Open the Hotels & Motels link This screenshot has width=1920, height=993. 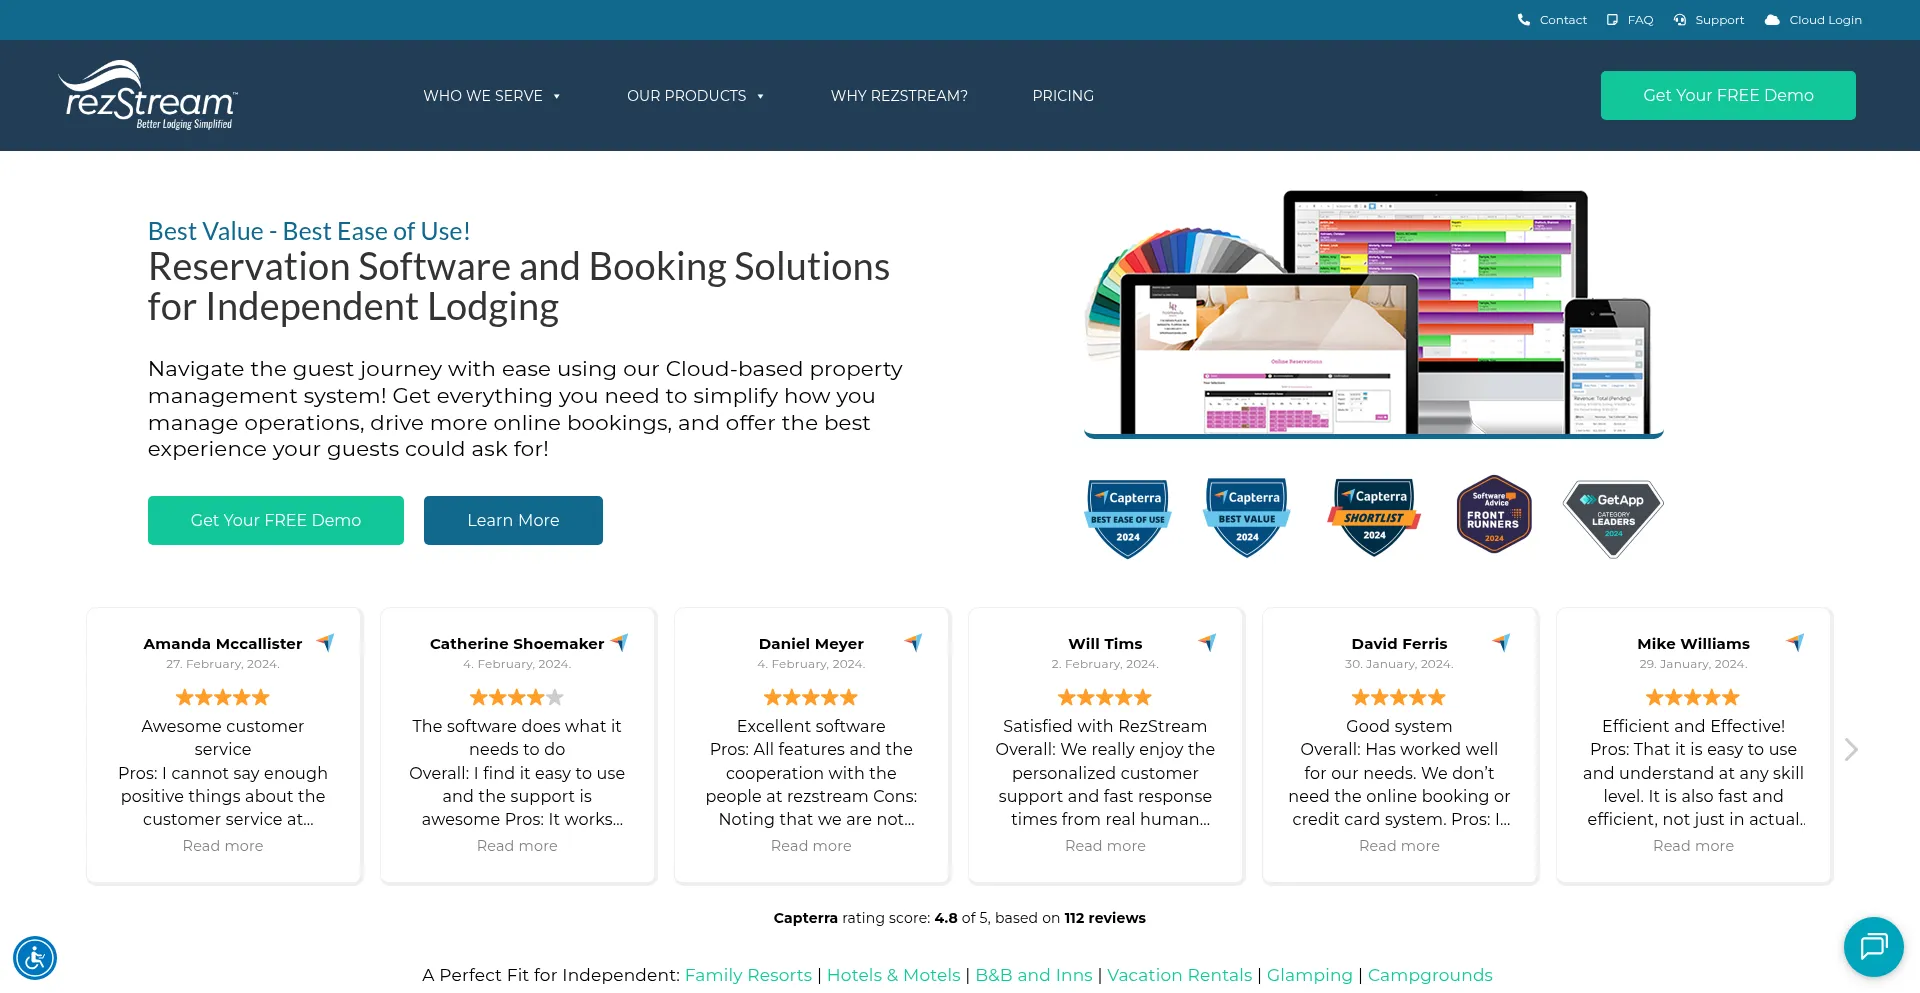click(893, 975)
